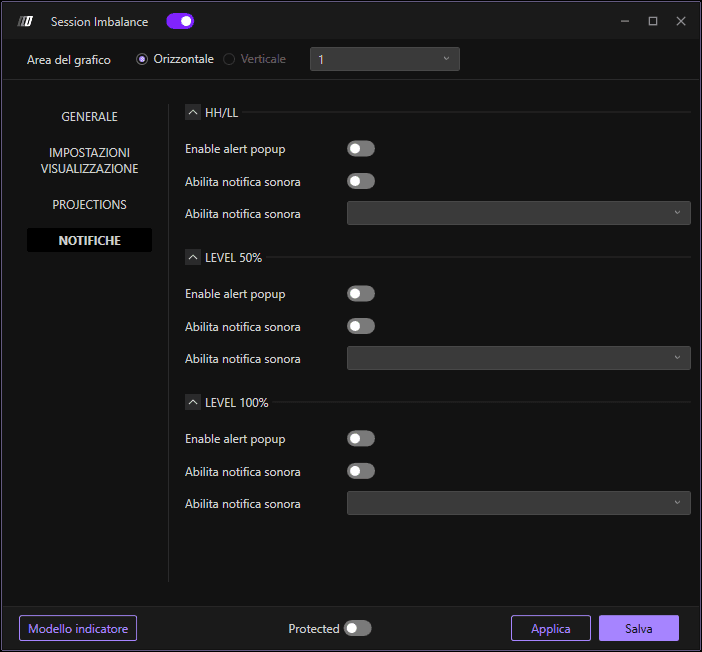Toggle the Session Imbalance indicator switch
This screenshot has height=652, width=702.
[180, 21]
